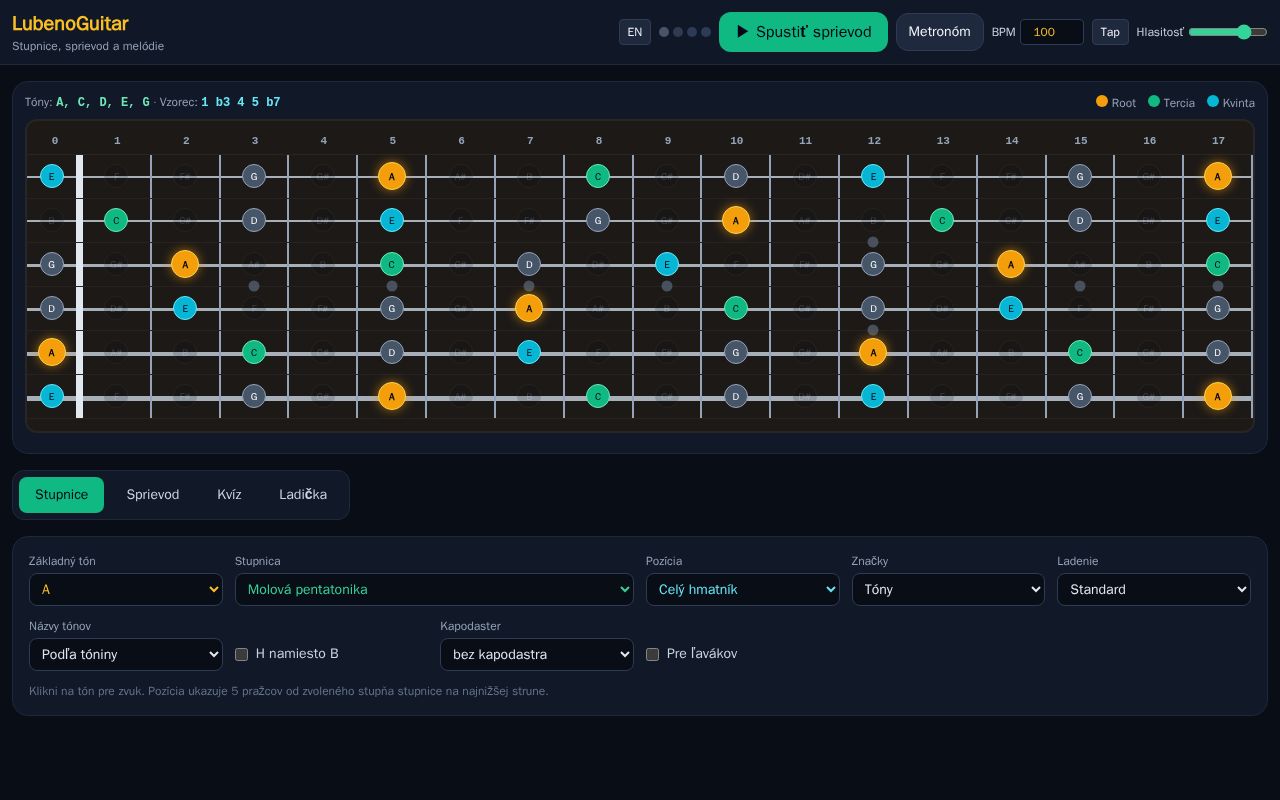Click the Tap tempo button
Viewport: 1280px width, 800px height.
(1110, 32)
